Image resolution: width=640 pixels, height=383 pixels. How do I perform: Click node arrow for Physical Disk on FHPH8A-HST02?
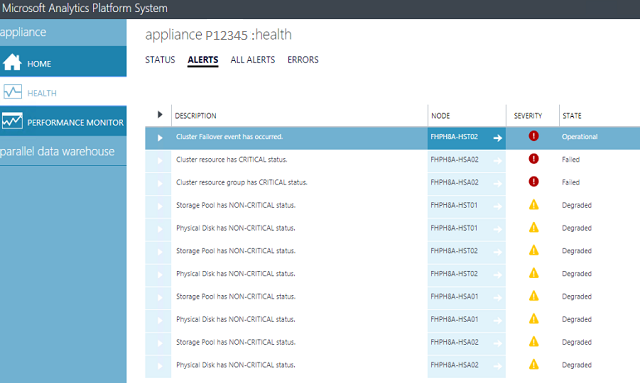pyautogui.click(x=498, y=275)
